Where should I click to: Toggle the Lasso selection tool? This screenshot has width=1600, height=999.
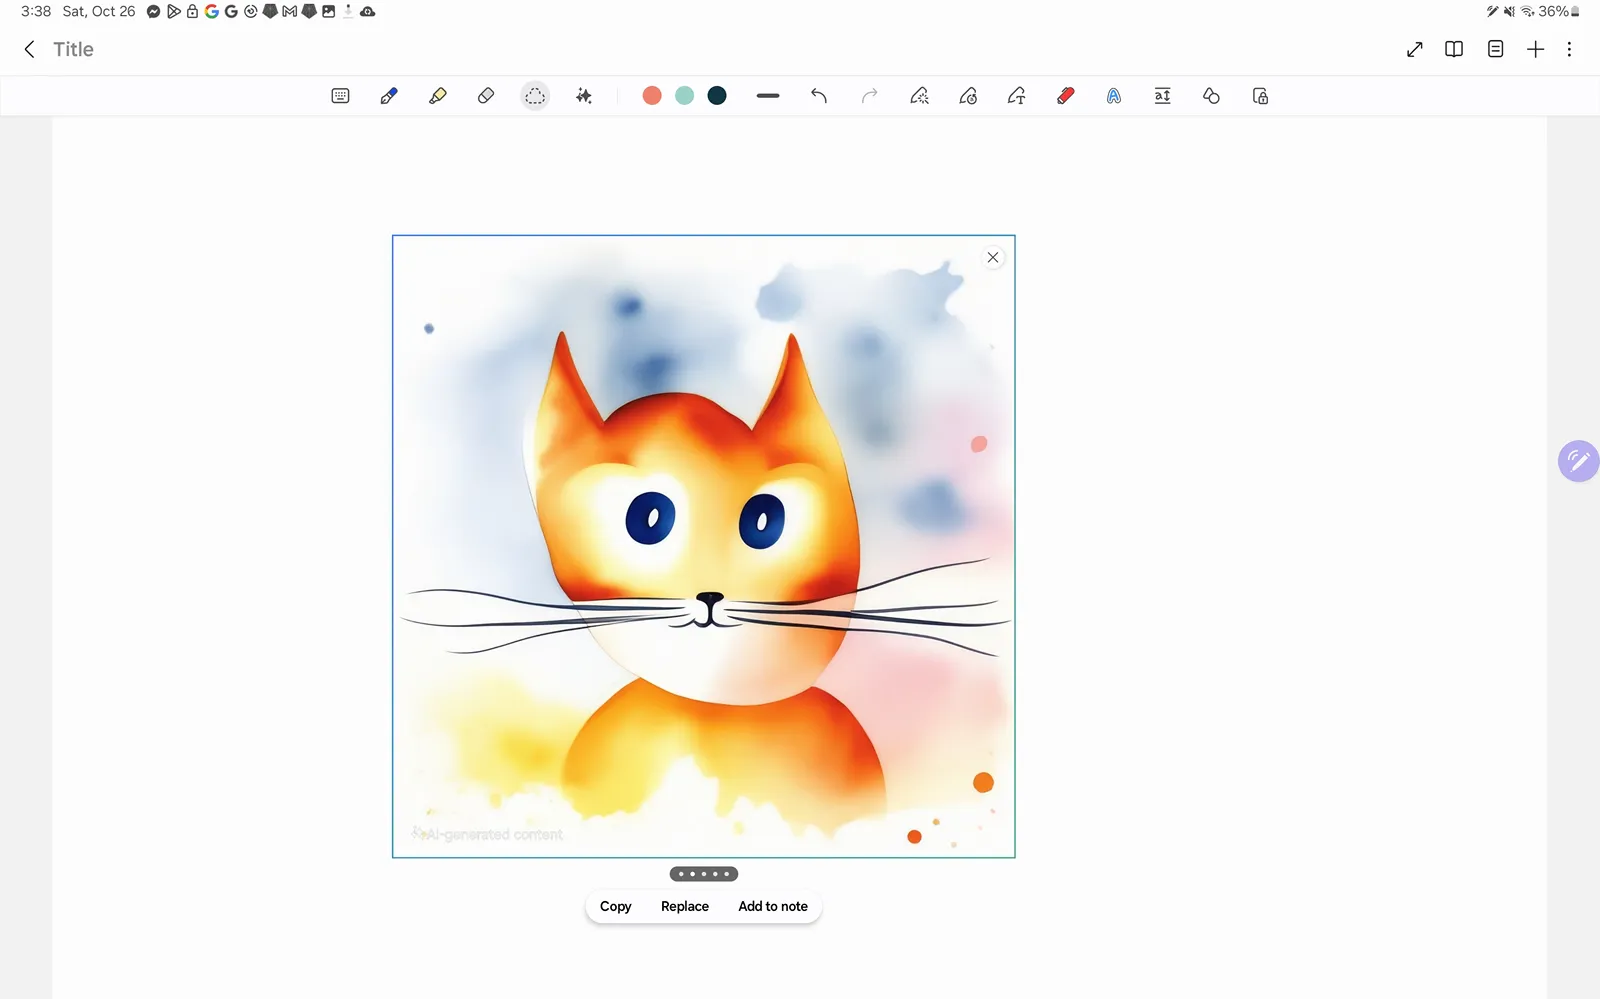pyautogui.click(x=535, y=96)
